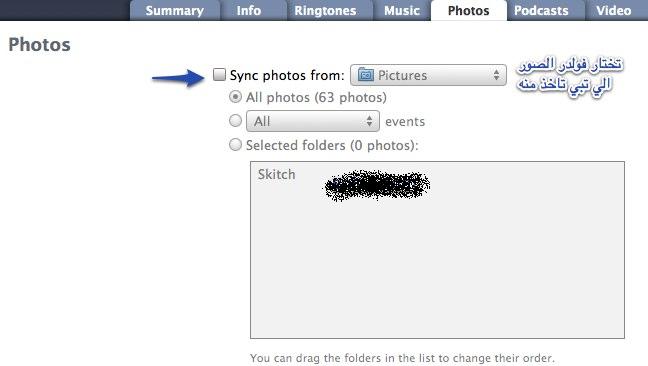Click the All events dropdown arrows
This screenshot has width=648, height=366.
369,121
